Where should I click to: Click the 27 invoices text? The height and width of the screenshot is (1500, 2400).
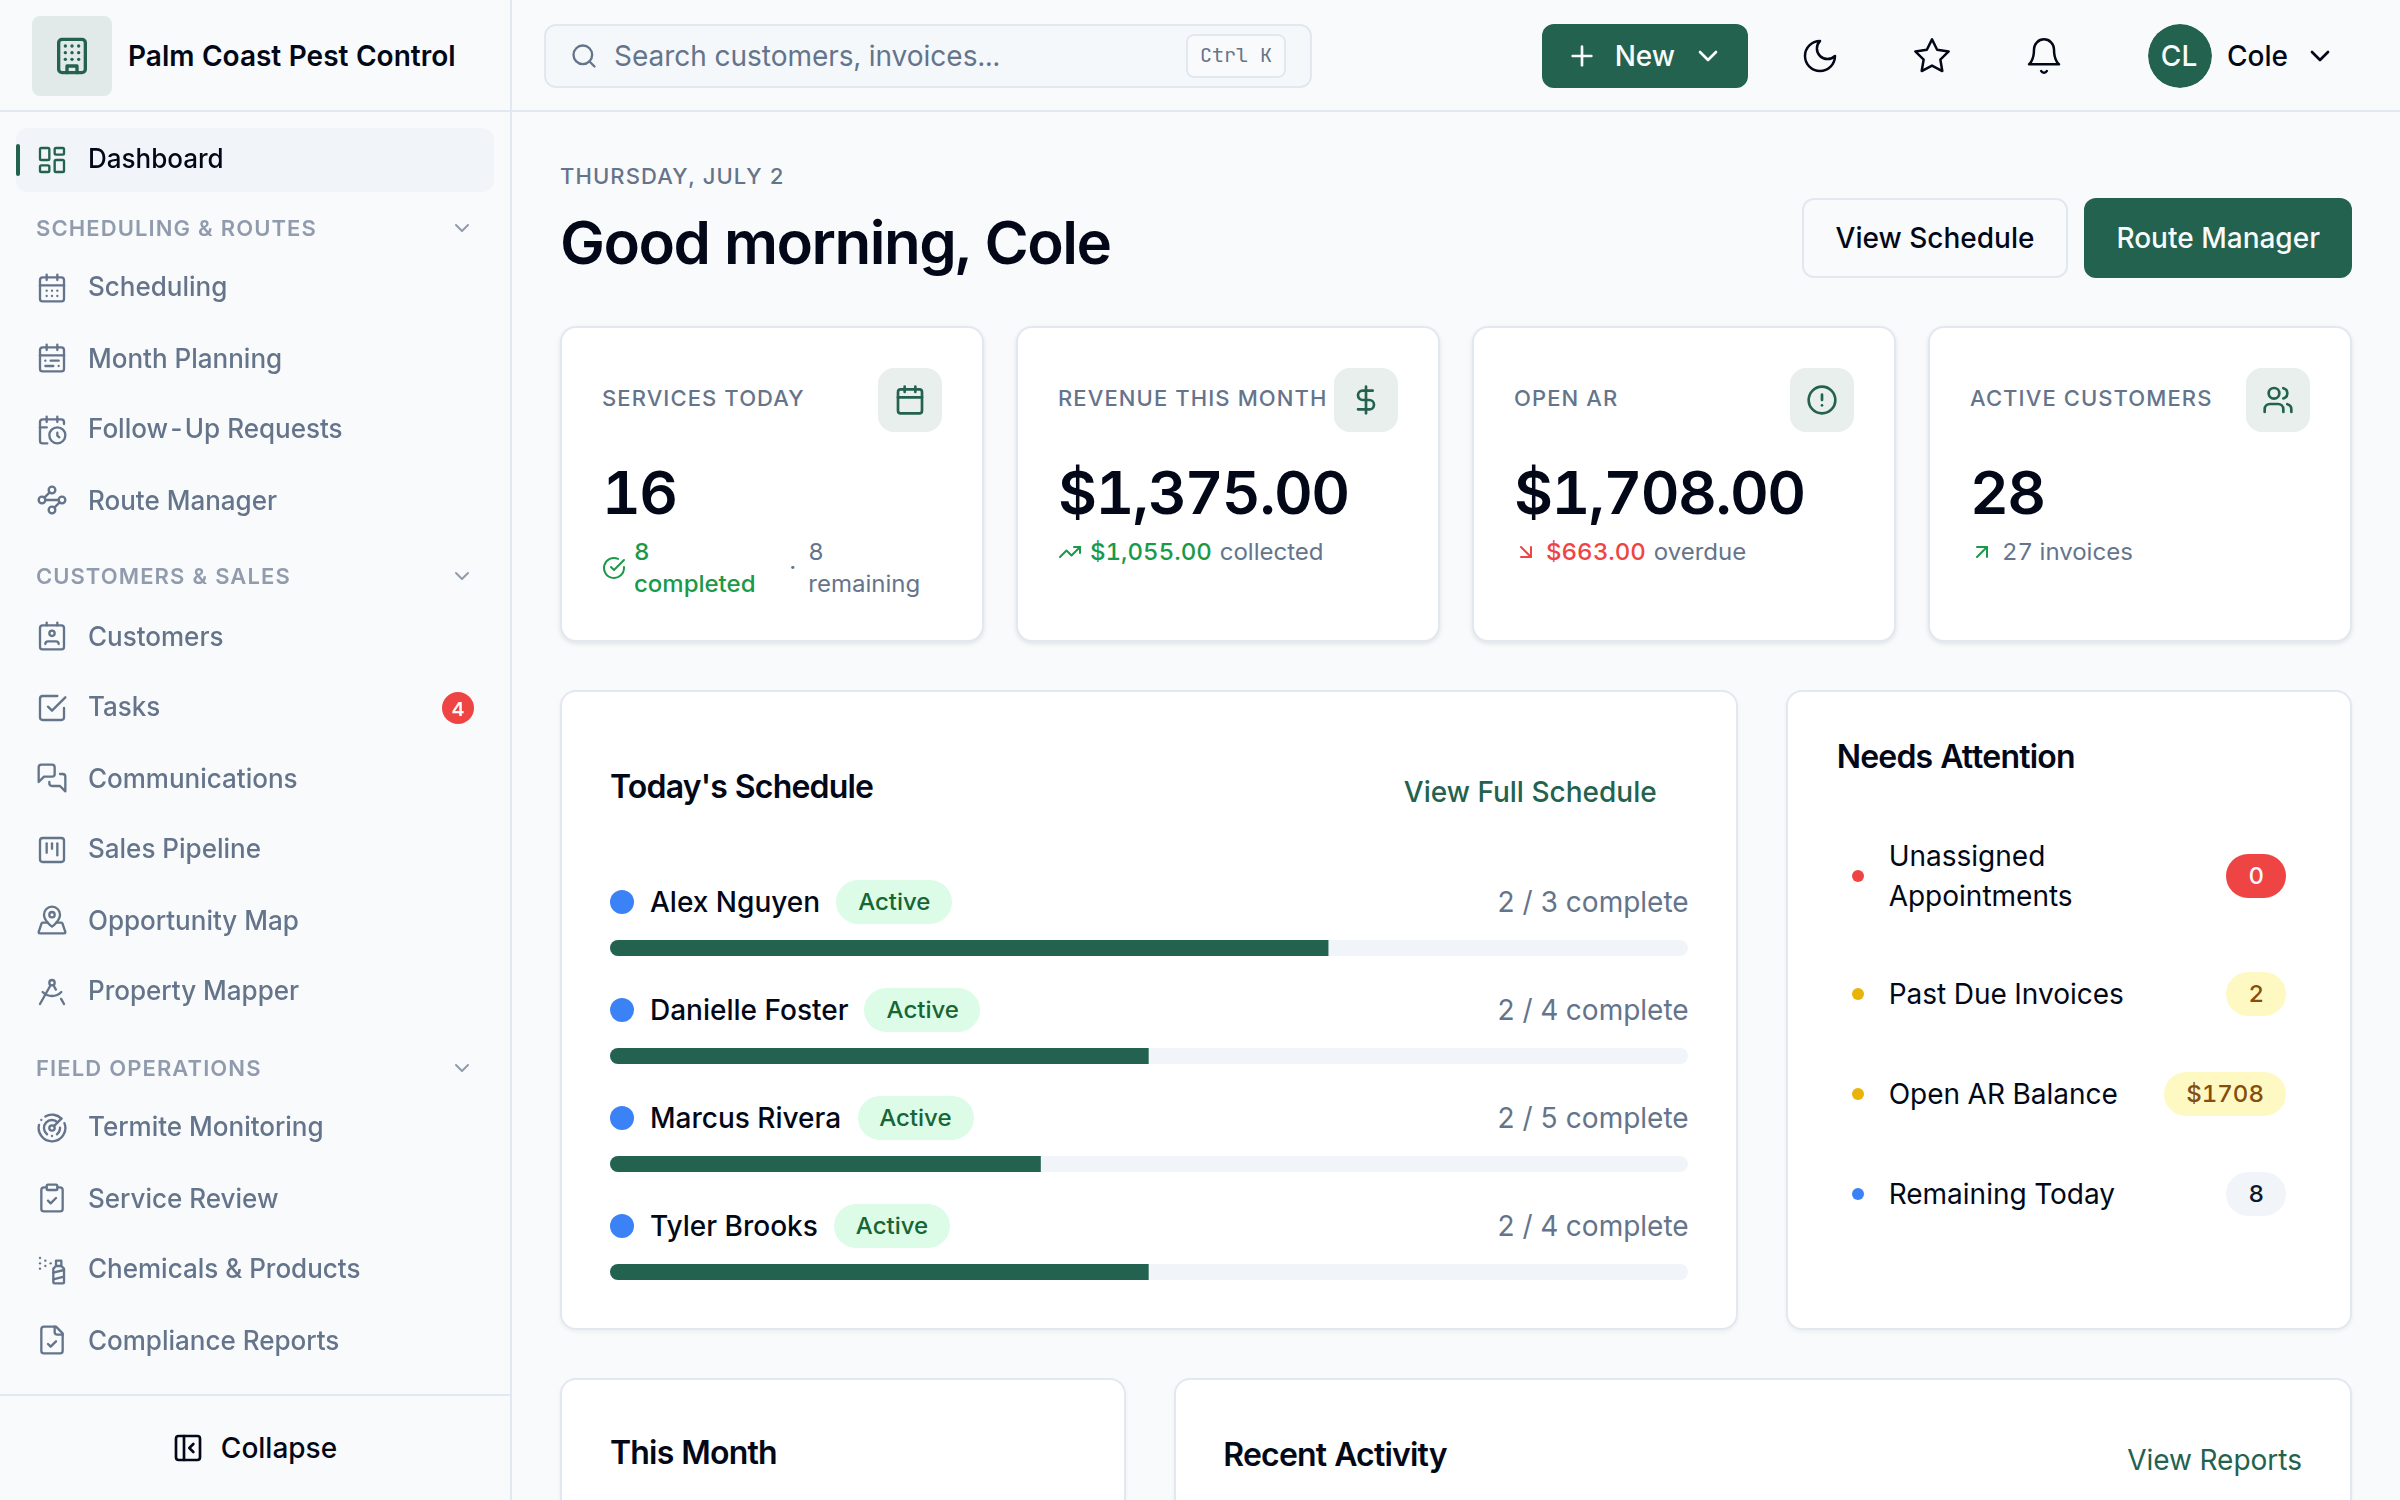click(x=2067, y=552)
